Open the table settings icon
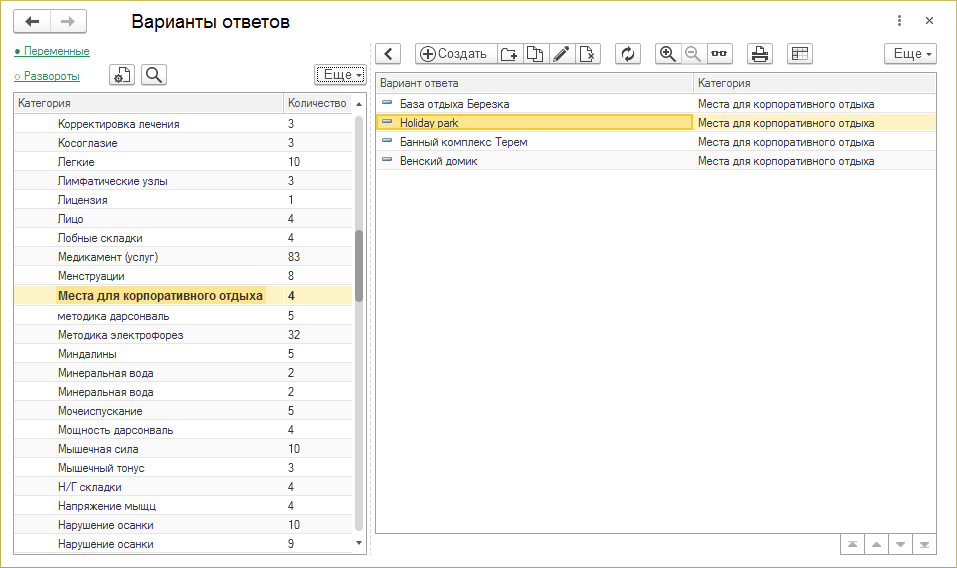 (799, 54)
